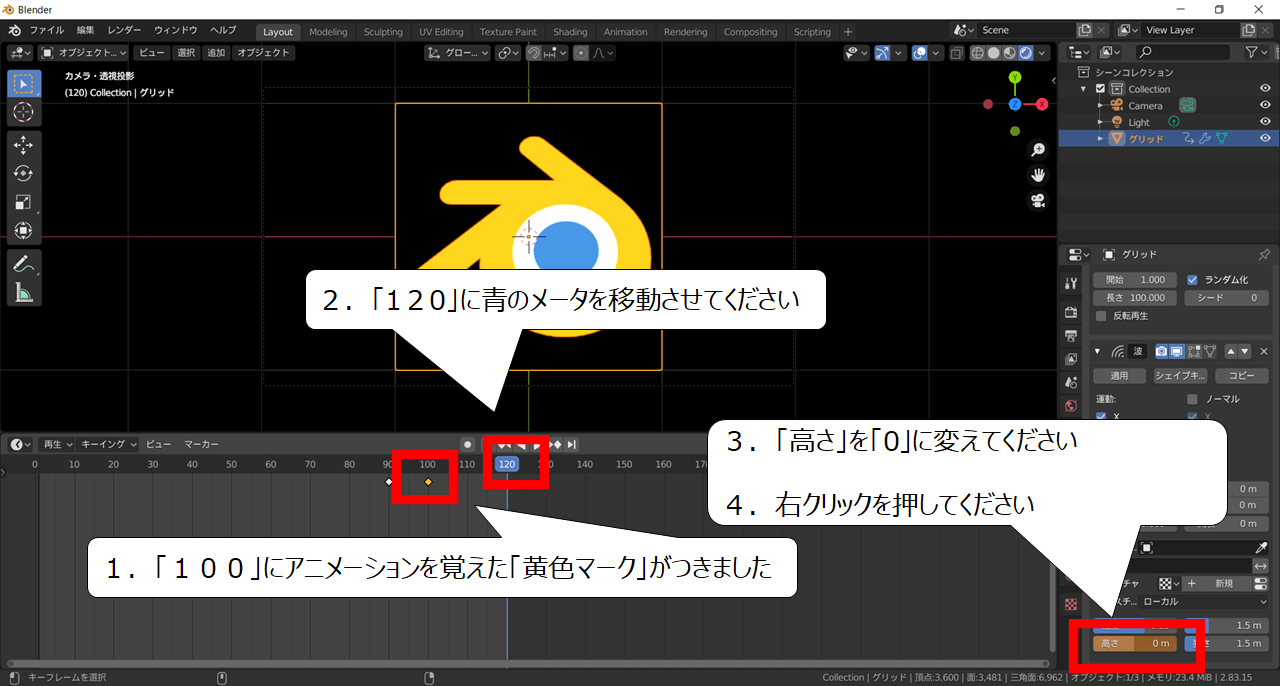Open the View Layer properties tab
Screen dimensions: 1280x686
[x=1071, y=359]
